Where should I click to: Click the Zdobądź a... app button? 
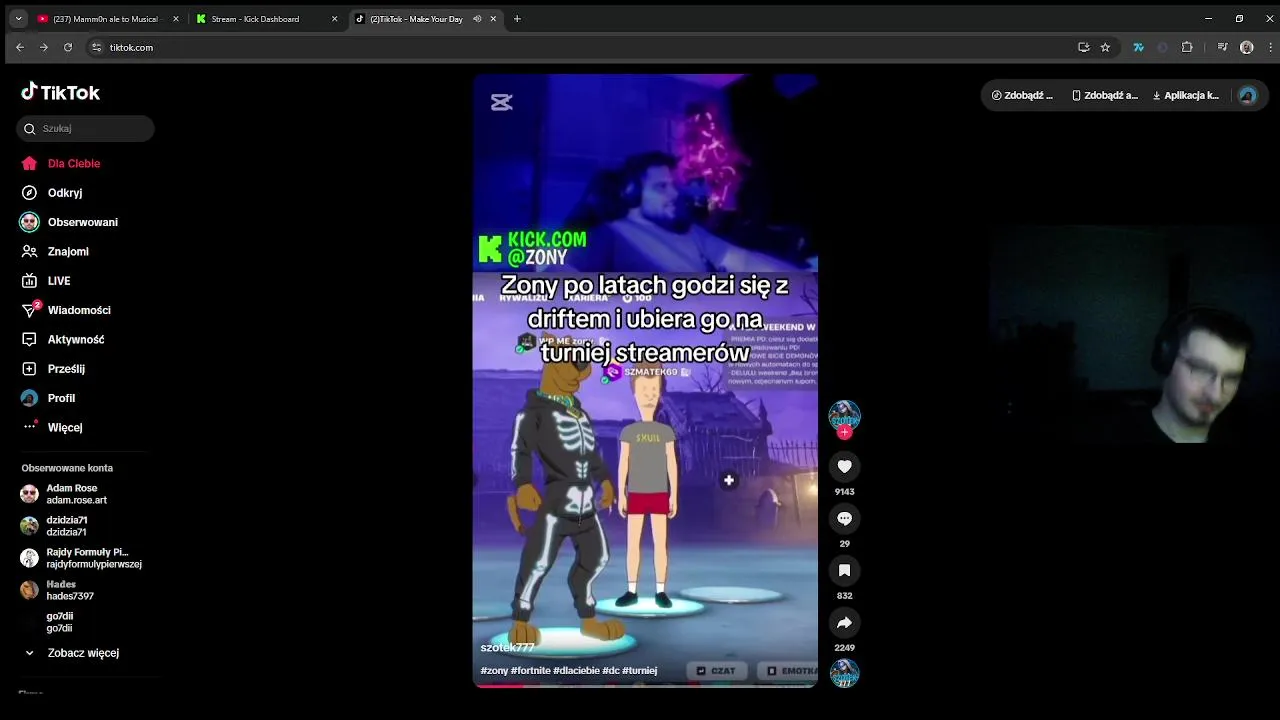1104,96
